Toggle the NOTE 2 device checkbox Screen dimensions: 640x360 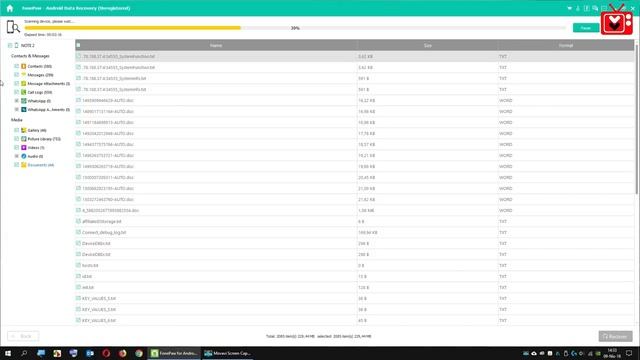10,45
